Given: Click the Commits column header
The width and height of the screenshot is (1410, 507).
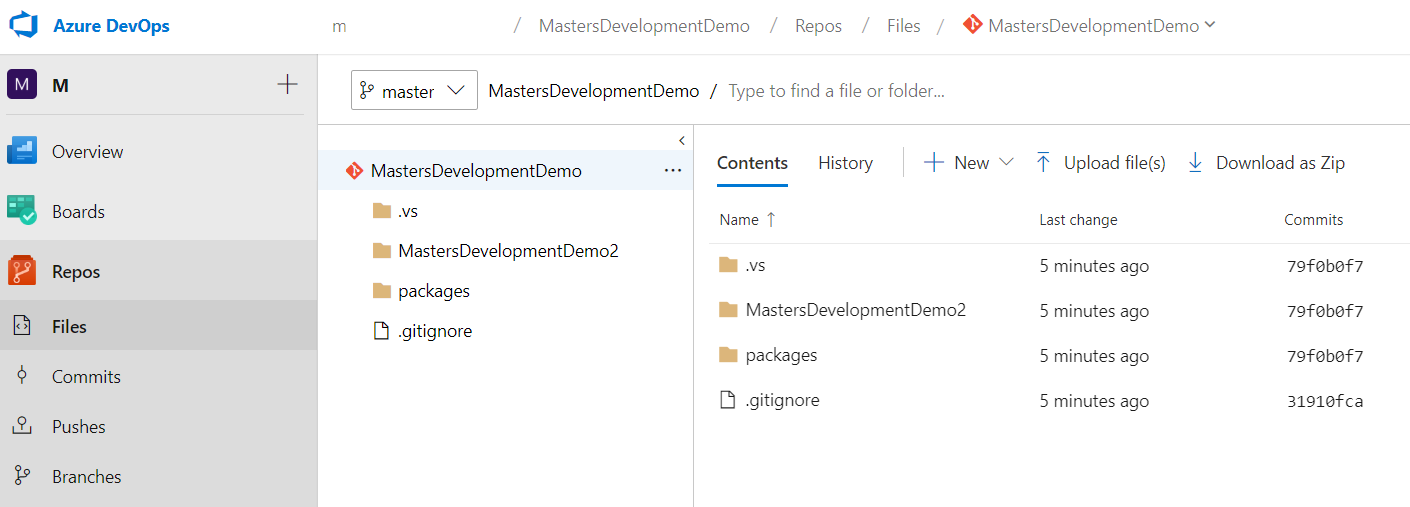Looking at the screenshot, I should (x=1314, y=220).
